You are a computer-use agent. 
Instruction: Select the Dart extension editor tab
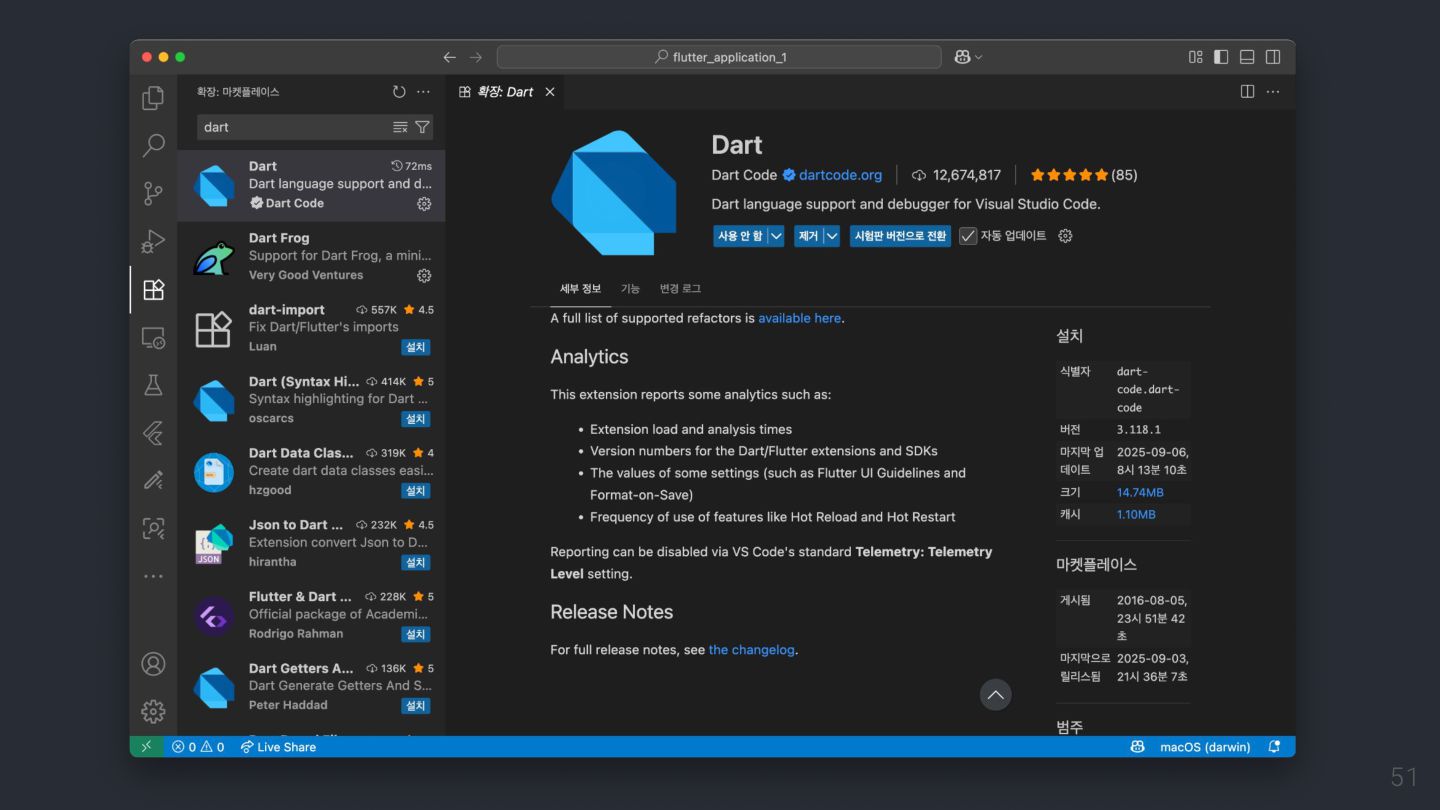click(x=506, y=92)
